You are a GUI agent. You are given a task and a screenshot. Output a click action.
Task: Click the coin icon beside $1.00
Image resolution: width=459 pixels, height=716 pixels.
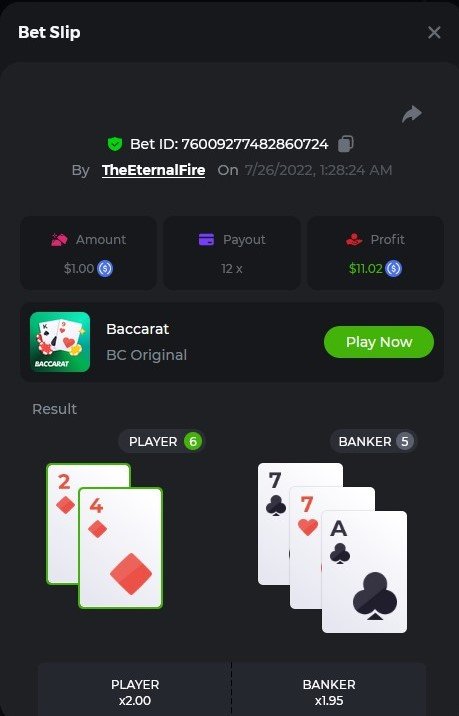click(x=105, y=268)
